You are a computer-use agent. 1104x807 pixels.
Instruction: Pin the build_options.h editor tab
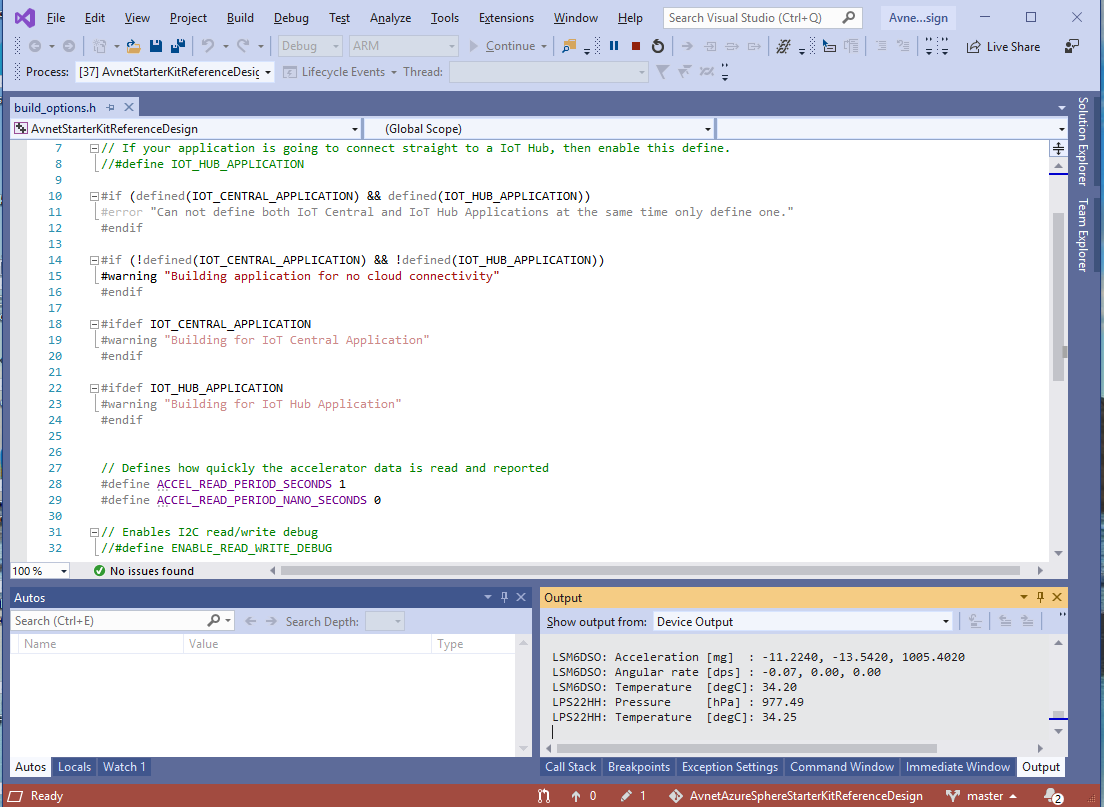click(x=111, y=108)
